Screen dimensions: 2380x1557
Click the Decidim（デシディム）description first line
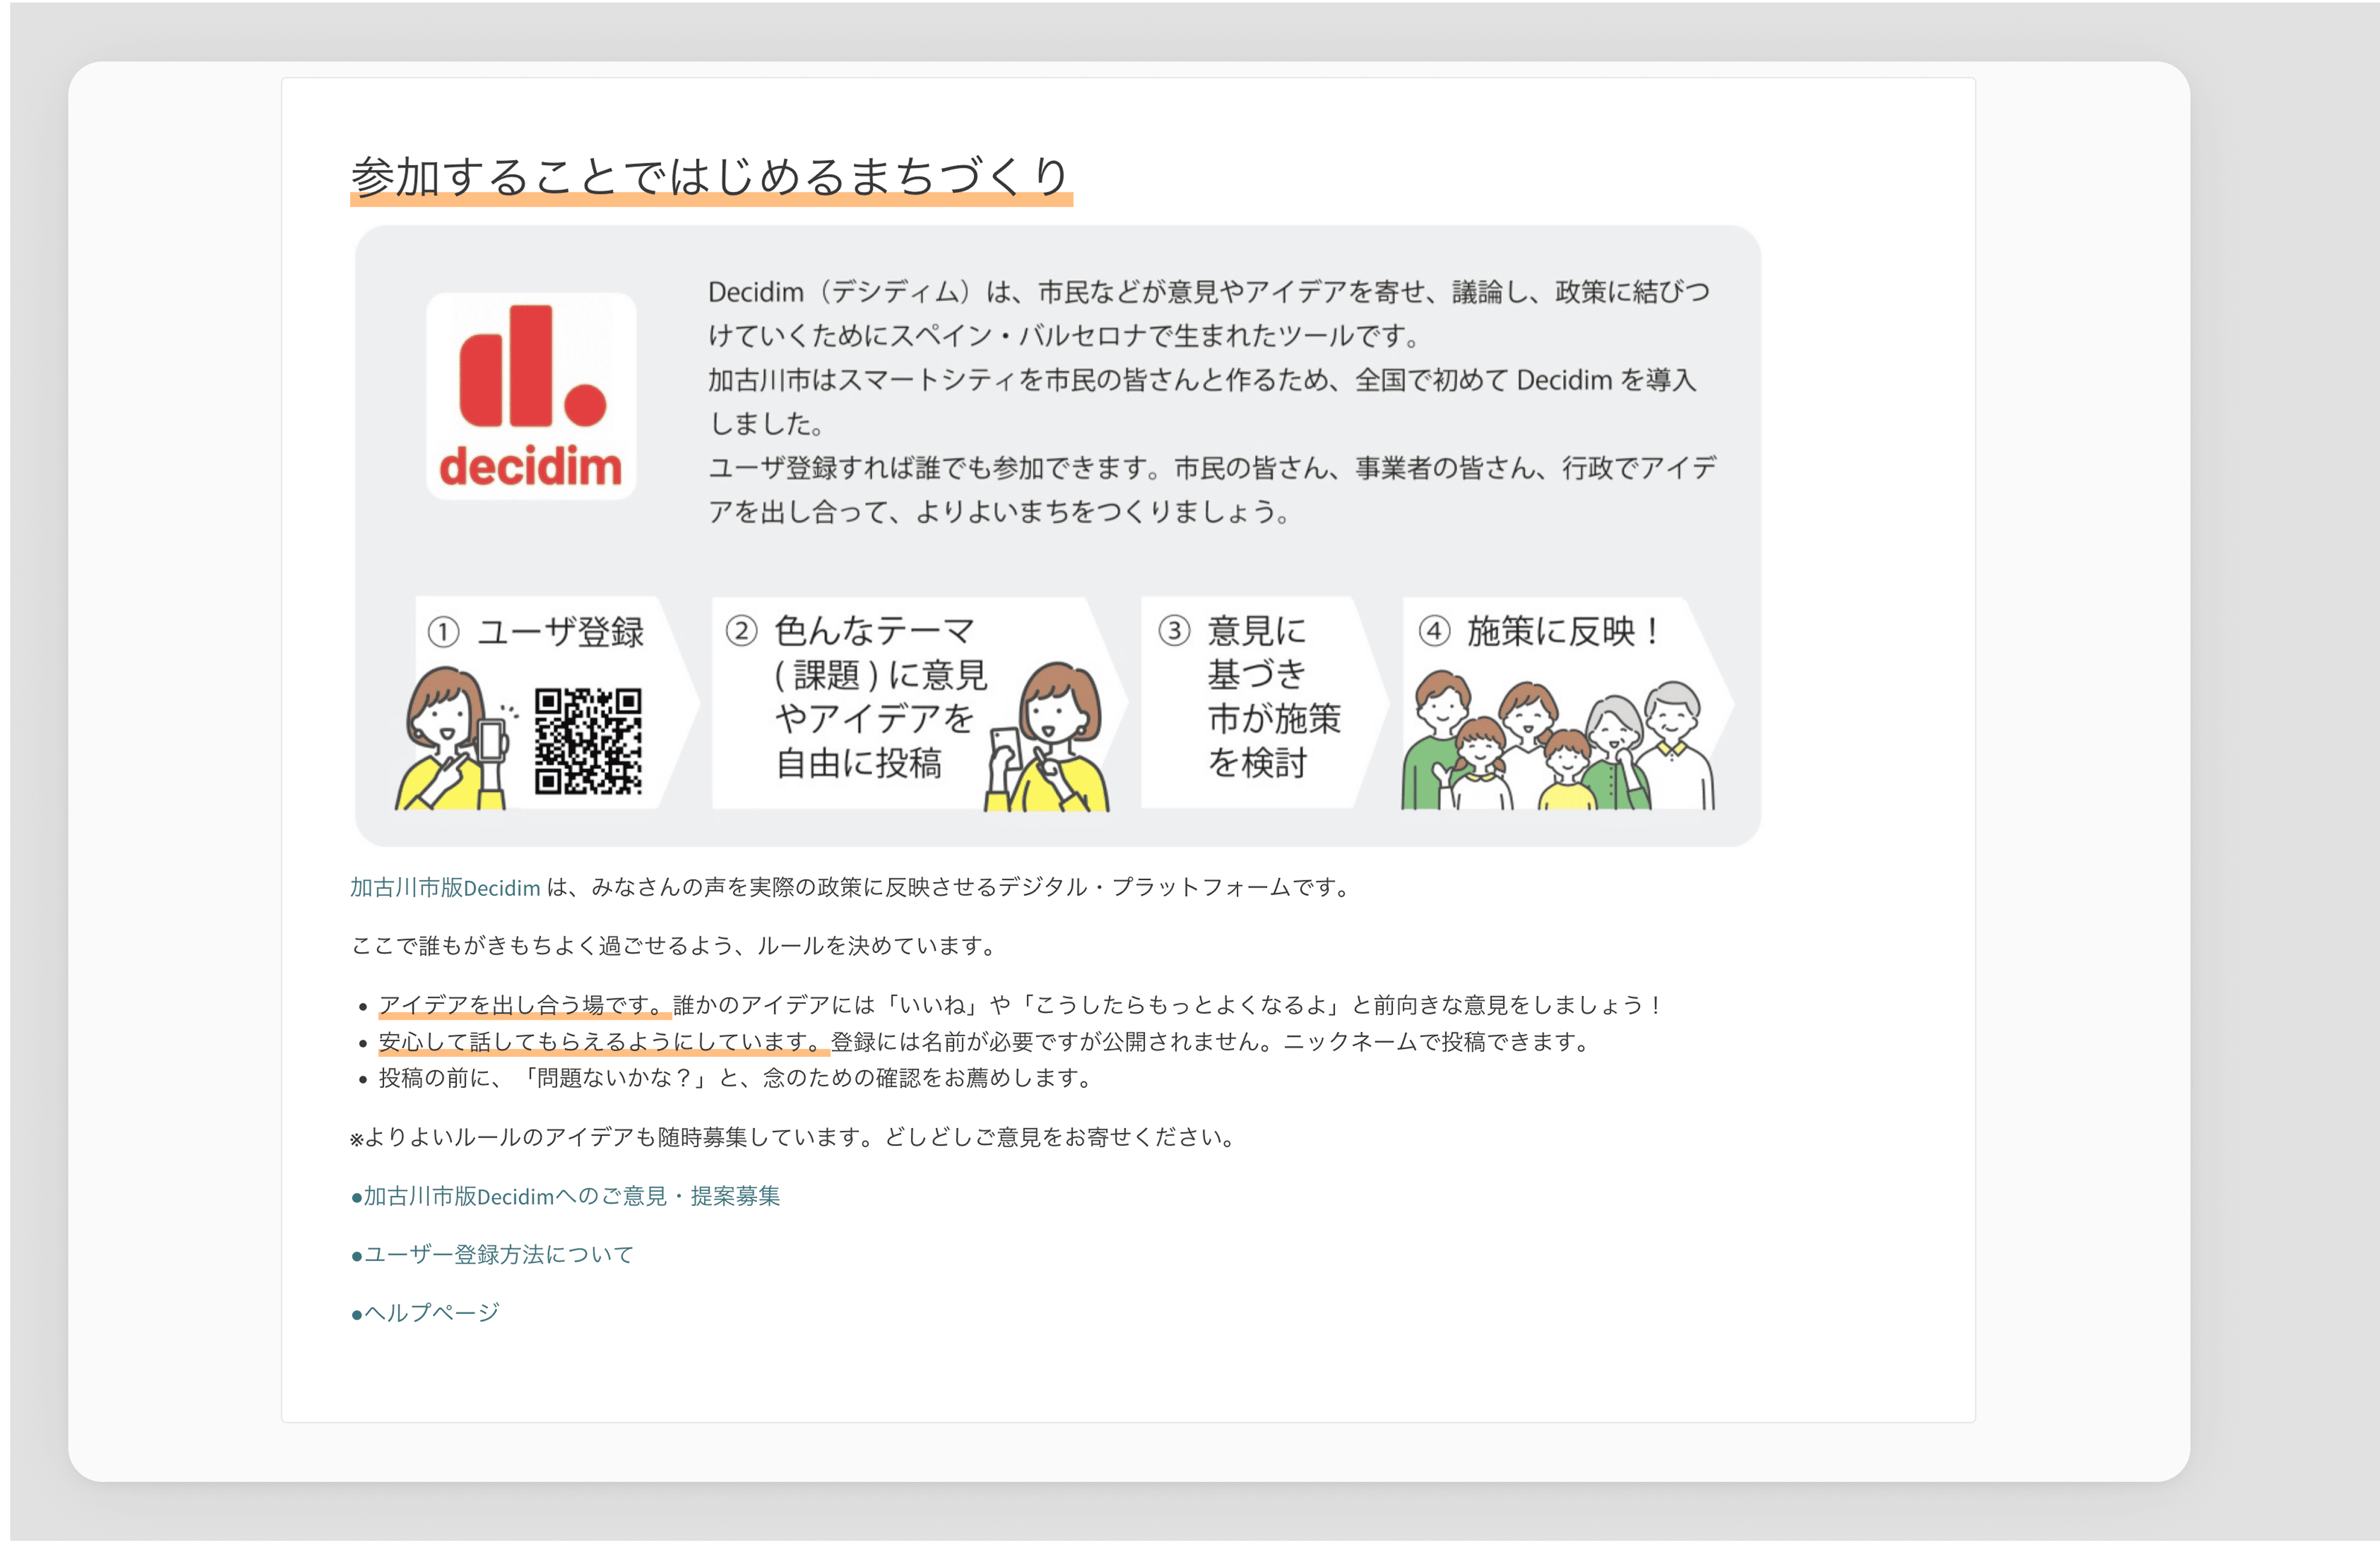click(1209, 292)
